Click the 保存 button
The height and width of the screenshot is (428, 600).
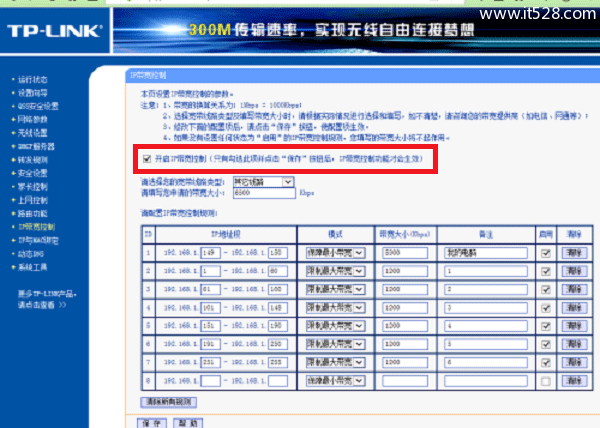[x=152, y=423]
